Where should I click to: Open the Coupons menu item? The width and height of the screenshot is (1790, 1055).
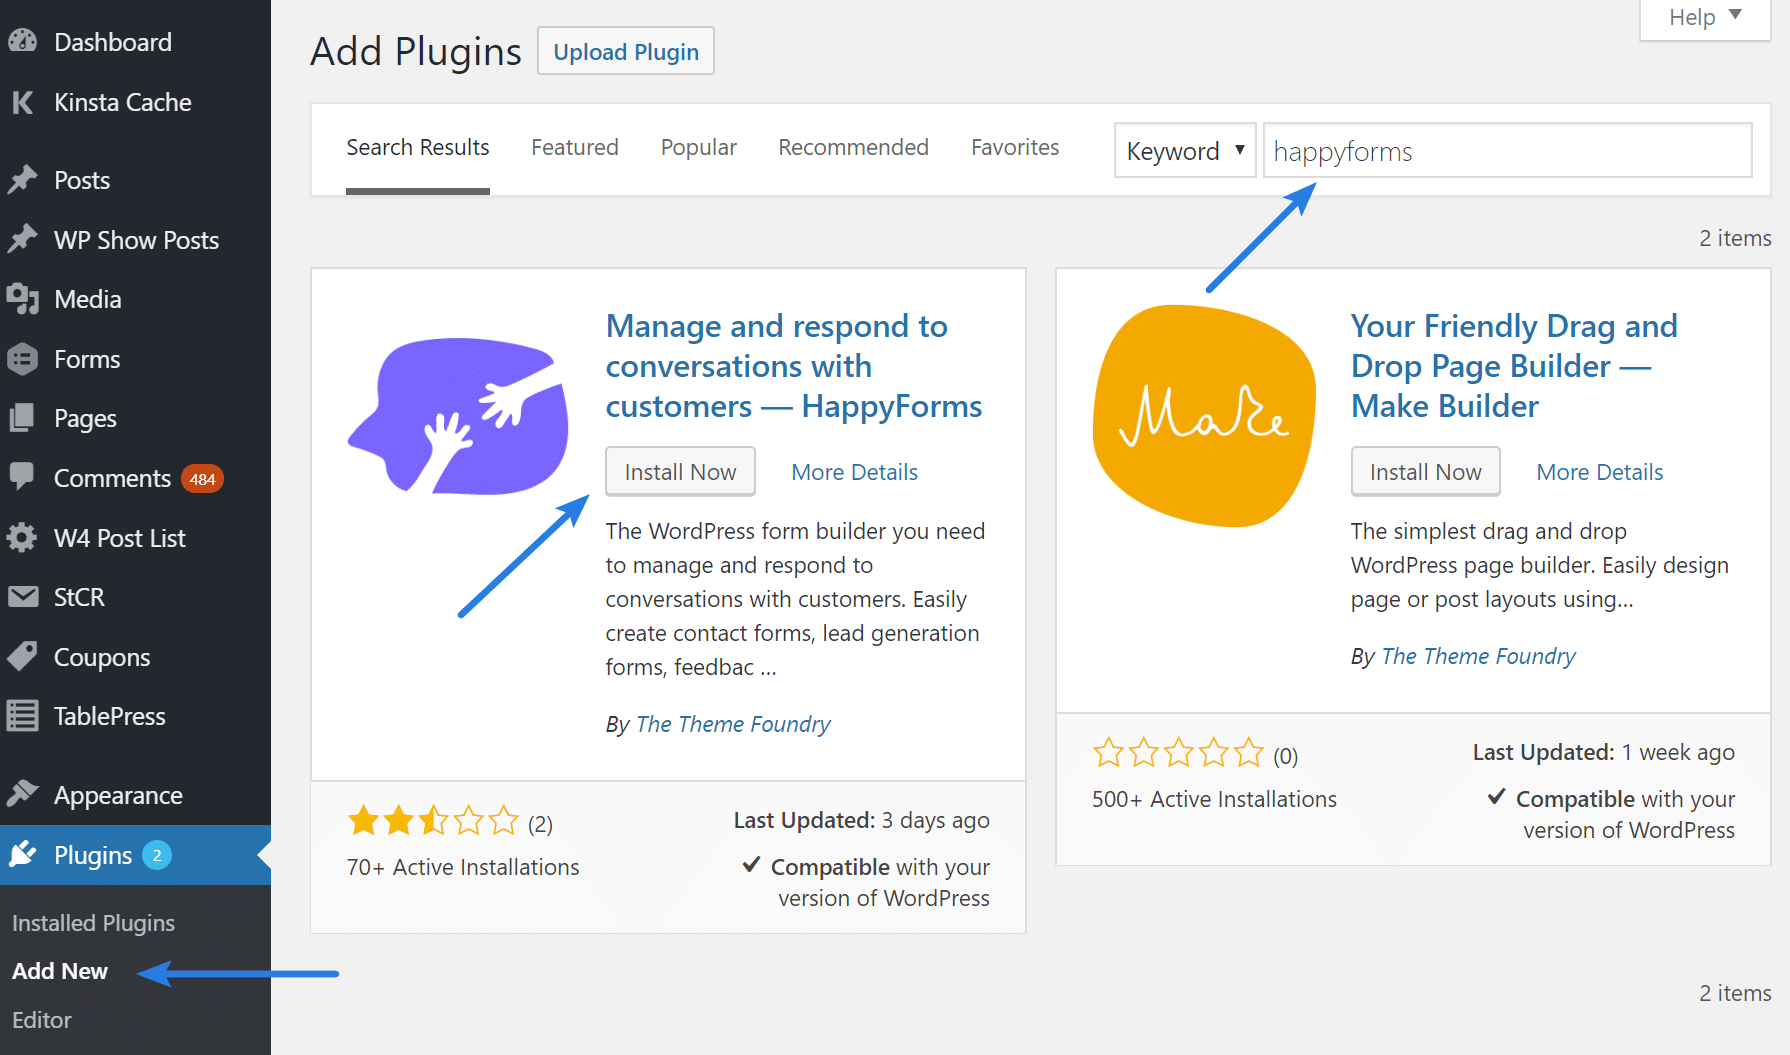(x=135, y=657)
